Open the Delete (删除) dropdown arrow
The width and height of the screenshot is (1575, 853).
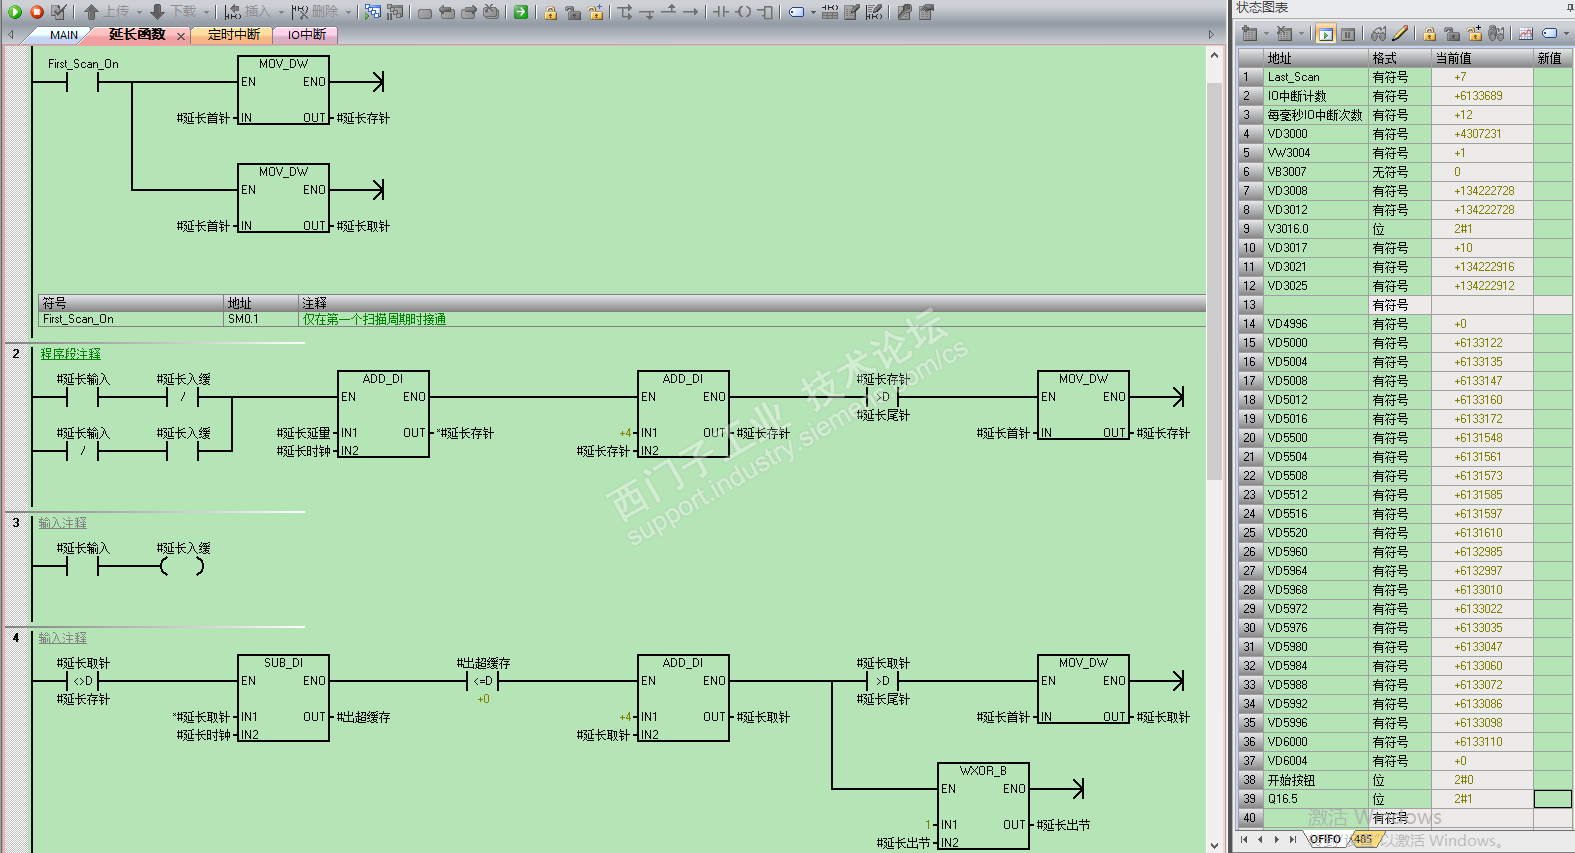pyautogui.click(x=348, y=12)
